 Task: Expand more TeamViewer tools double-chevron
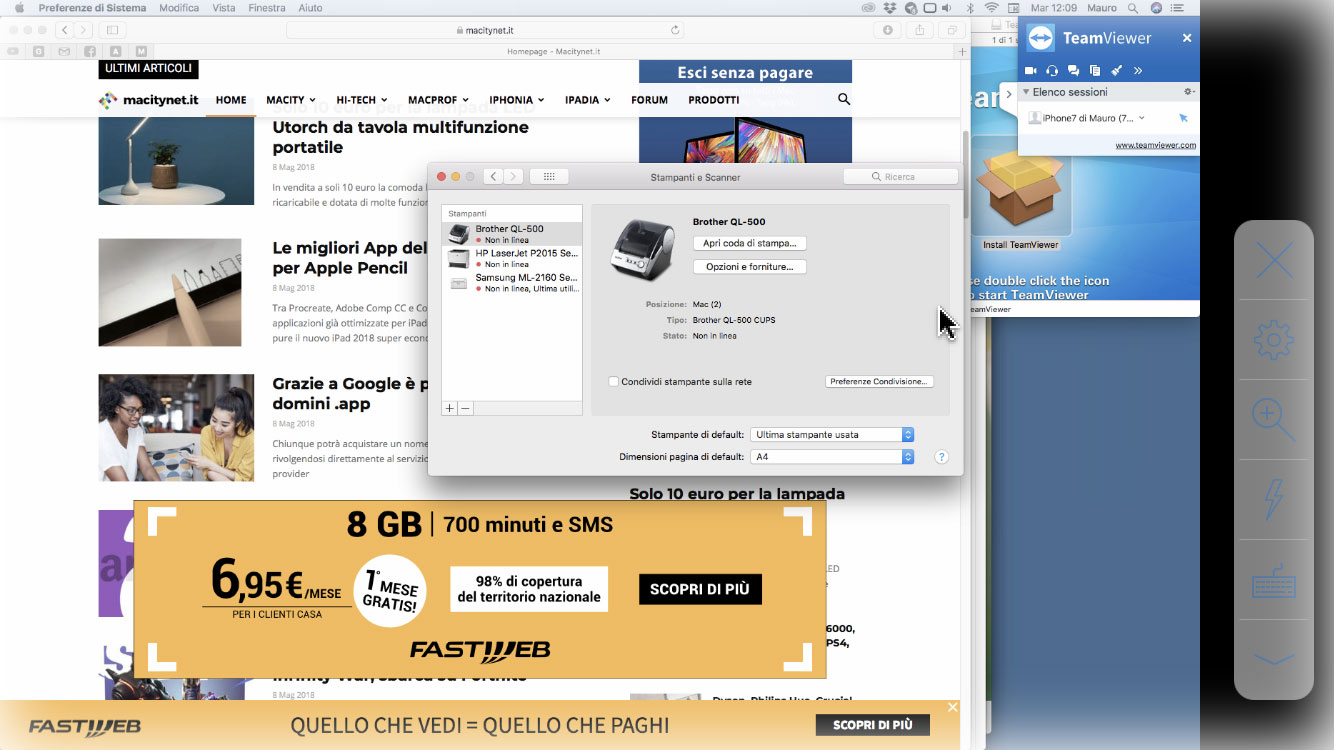(x=1138, y=70)
